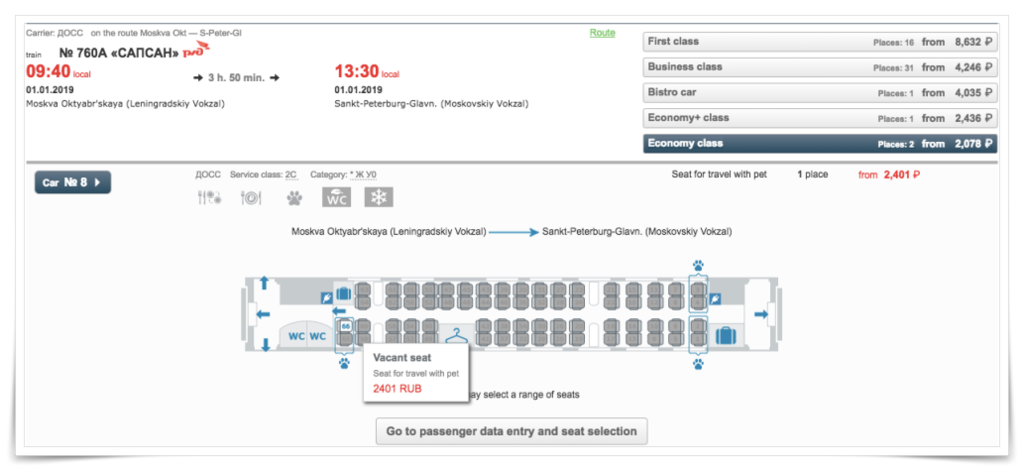Click the air conditioning snowflake icon

379,197
